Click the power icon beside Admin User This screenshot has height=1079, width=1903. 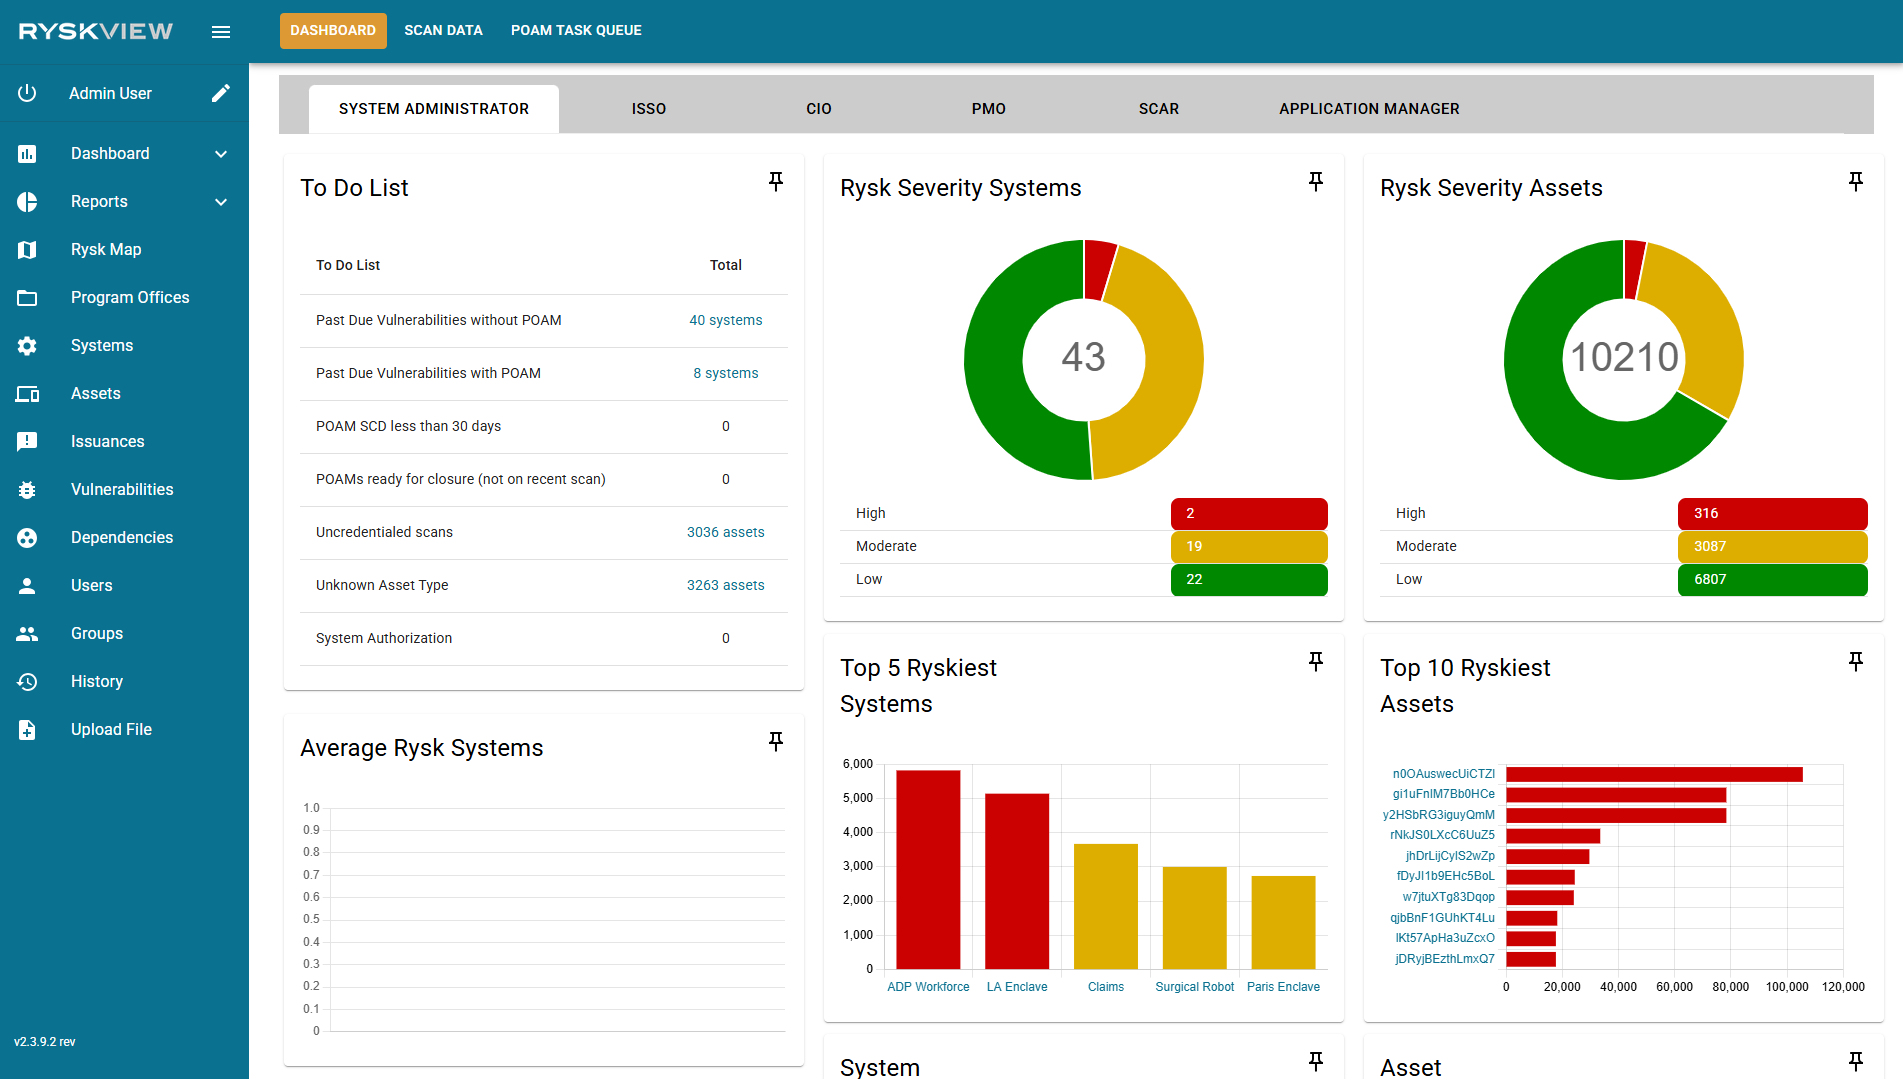pyautogui.click(x=27, y=93)
